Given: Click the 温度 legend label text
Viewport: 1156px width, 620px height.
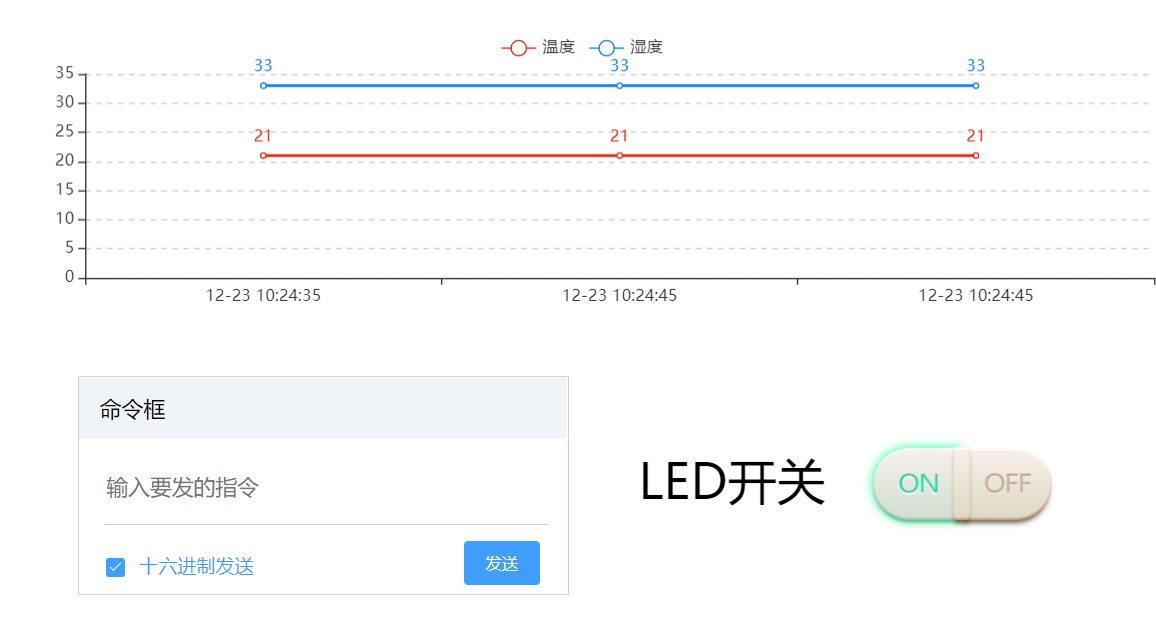Looking at the screenshot, I should pos(558,47).
